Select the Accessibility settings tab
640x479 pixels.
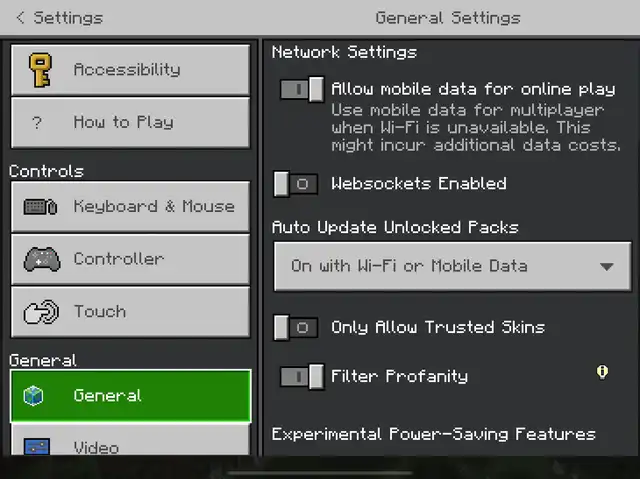pyautogui.click(x=130, y=70)
